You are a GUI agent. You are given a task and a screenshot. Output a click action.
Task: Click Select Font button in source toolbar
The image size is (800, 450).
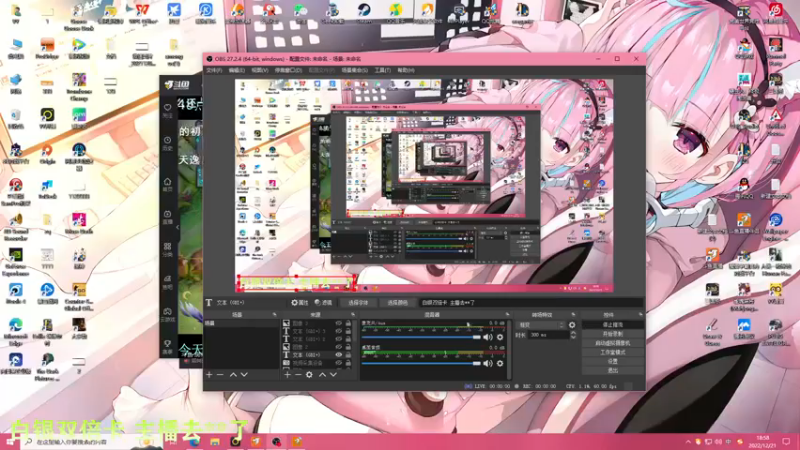tap(358, 303)
